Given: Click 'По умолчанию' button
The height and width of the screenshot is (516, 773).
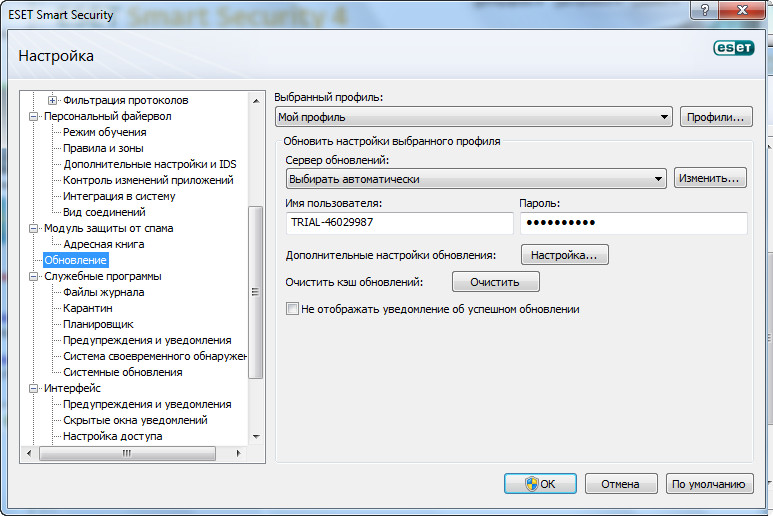Looking at the screenshot, I should pos(709,484).
